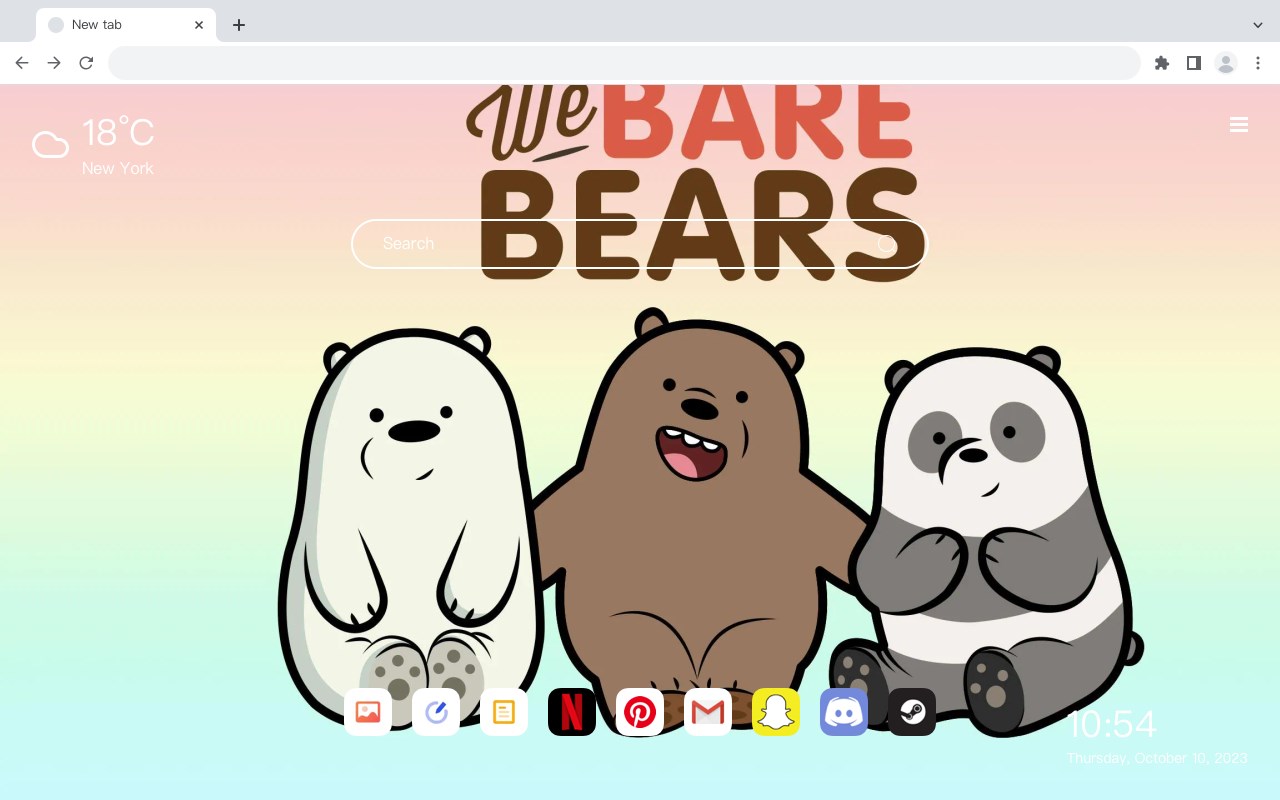The height and width of the screenshot is (800, 1280).
Task: Focus the browser address bar
Action: [624, 63]
